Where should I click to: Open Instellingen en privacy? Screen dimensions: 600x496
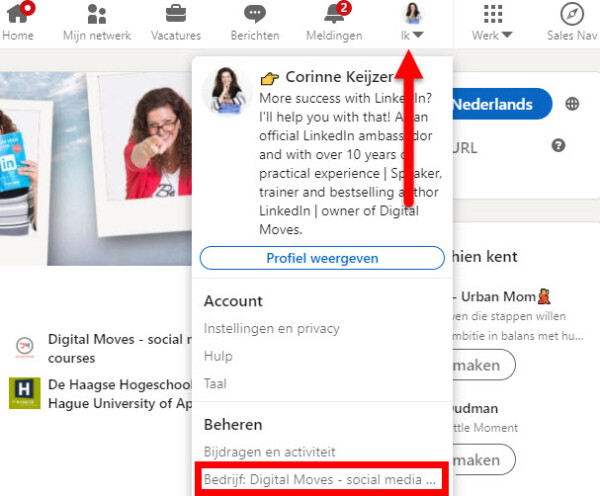point(271,328)
